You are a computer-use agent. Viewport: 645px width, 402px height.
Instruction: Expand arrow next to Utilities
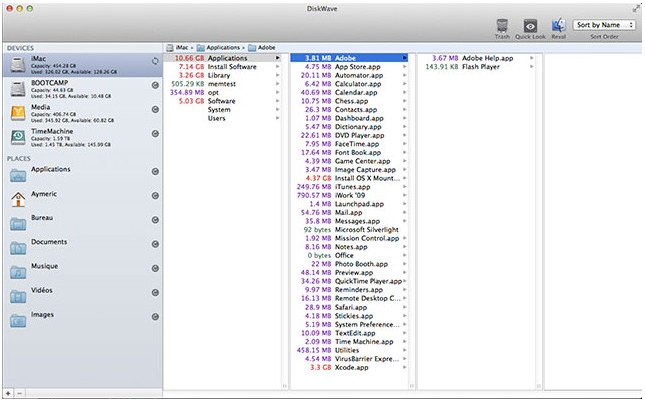coord(405,350)
